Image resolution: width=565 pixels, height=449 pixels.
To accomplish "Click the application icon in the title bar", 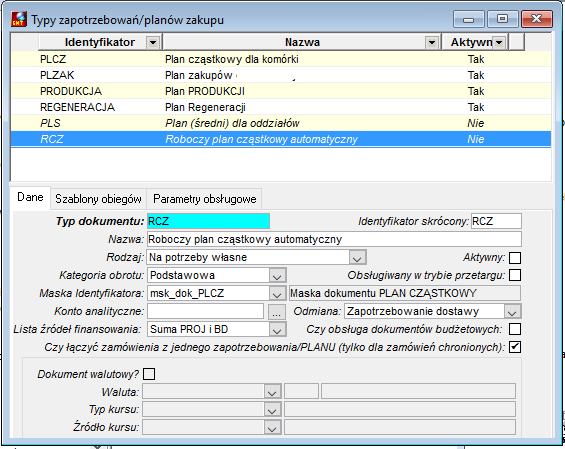I will pyautogui.click(x=19, y=19).
